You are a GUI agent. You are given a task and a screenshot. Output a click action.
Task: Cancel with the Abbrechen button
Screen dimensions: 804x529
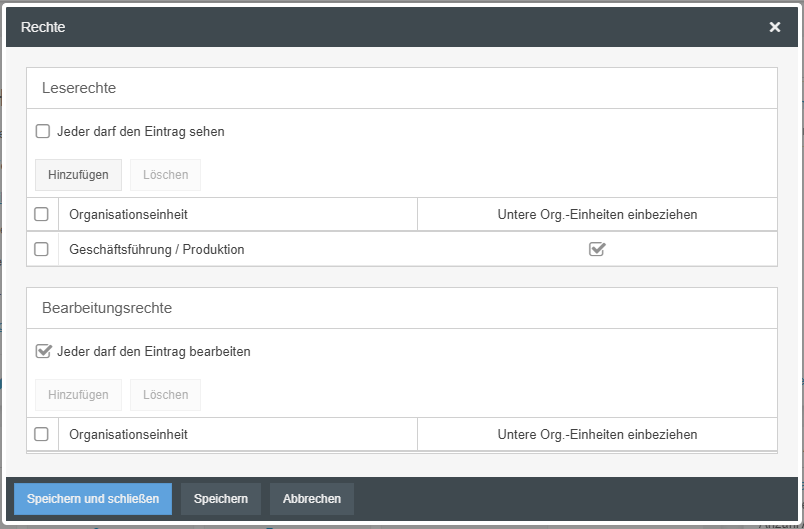[311, 499]
